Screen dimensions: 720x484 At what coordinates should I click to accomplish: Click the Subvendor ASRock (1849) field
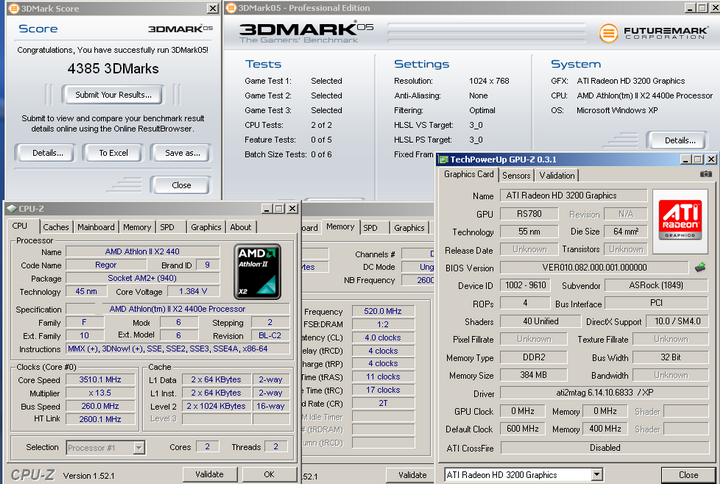pos(656,285)
